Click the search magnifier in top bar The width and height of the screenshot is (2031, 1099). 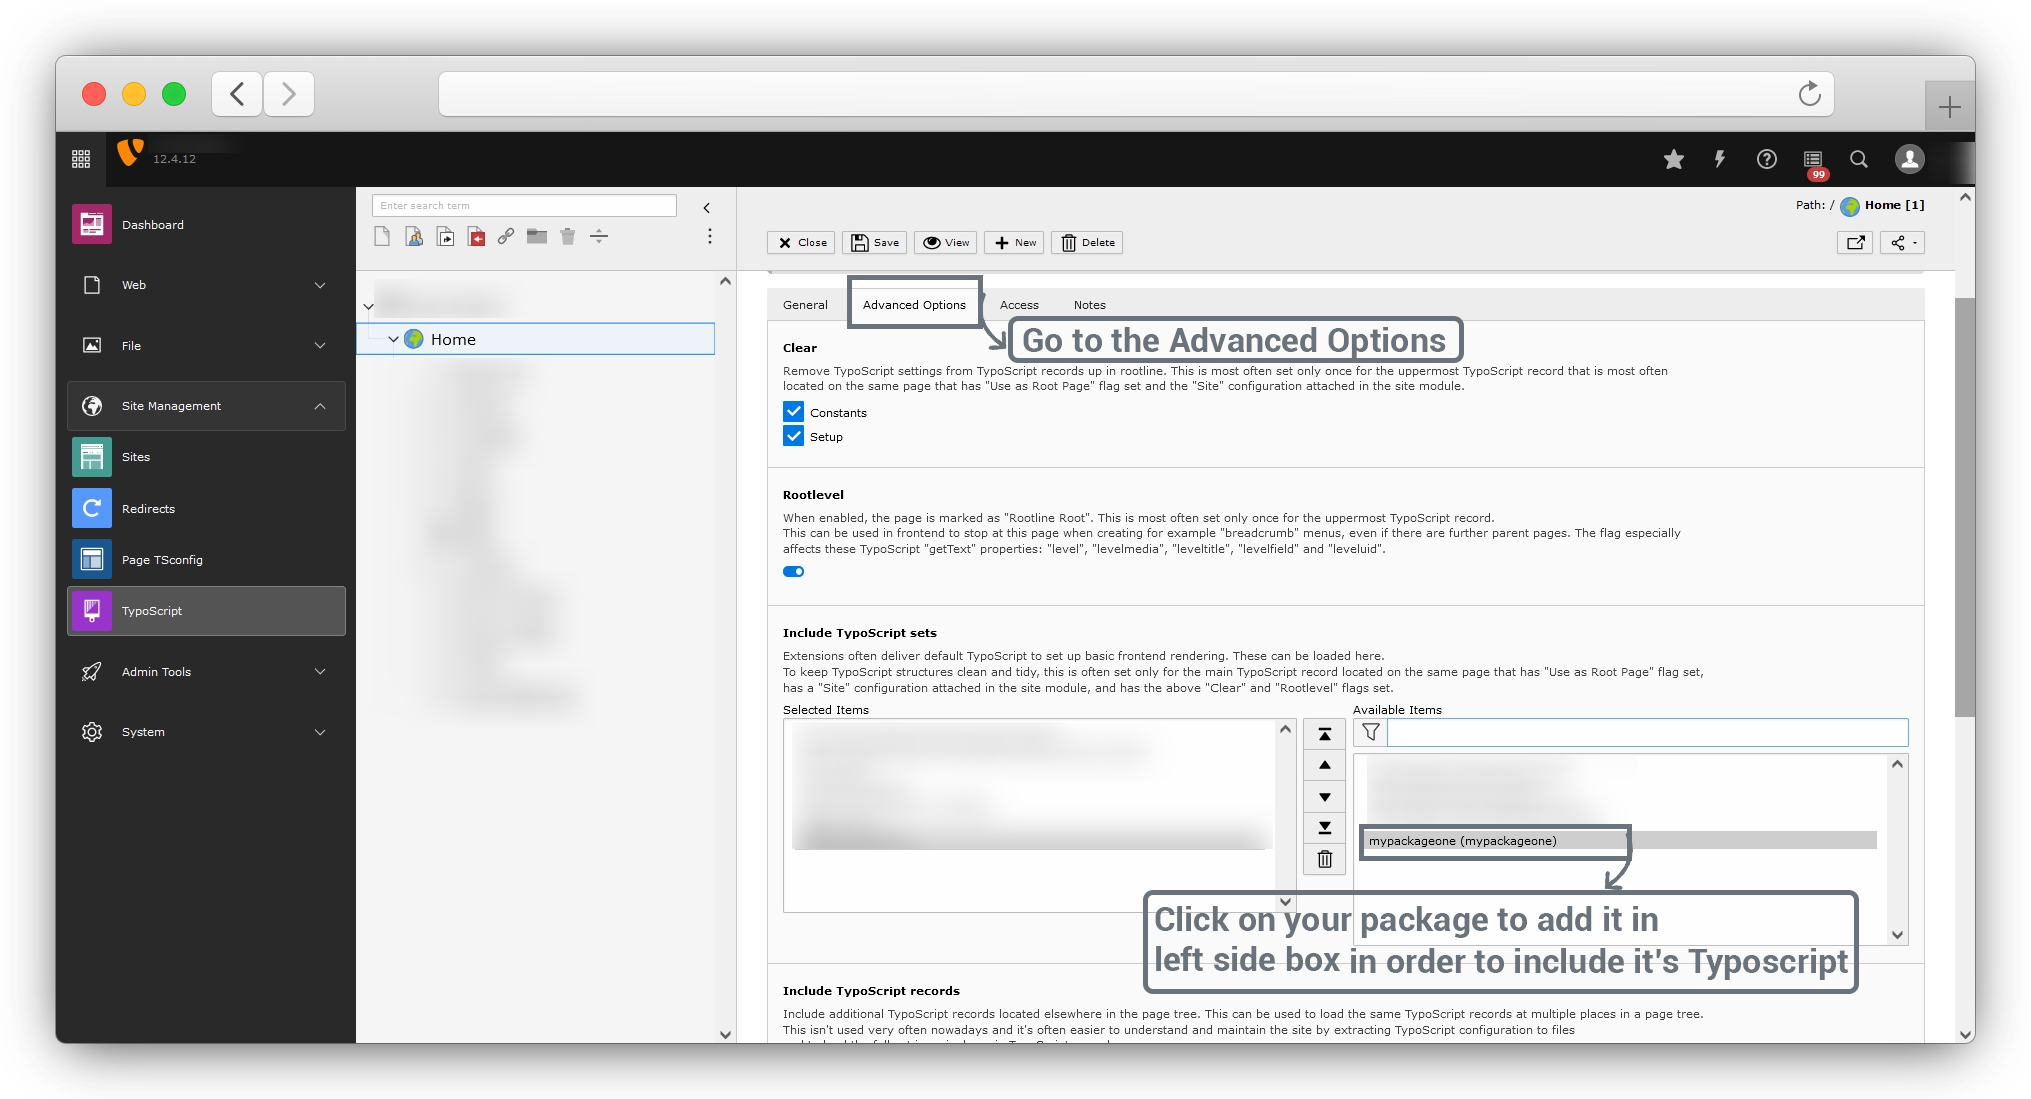pyautogui.click(x=1858, y=159)
